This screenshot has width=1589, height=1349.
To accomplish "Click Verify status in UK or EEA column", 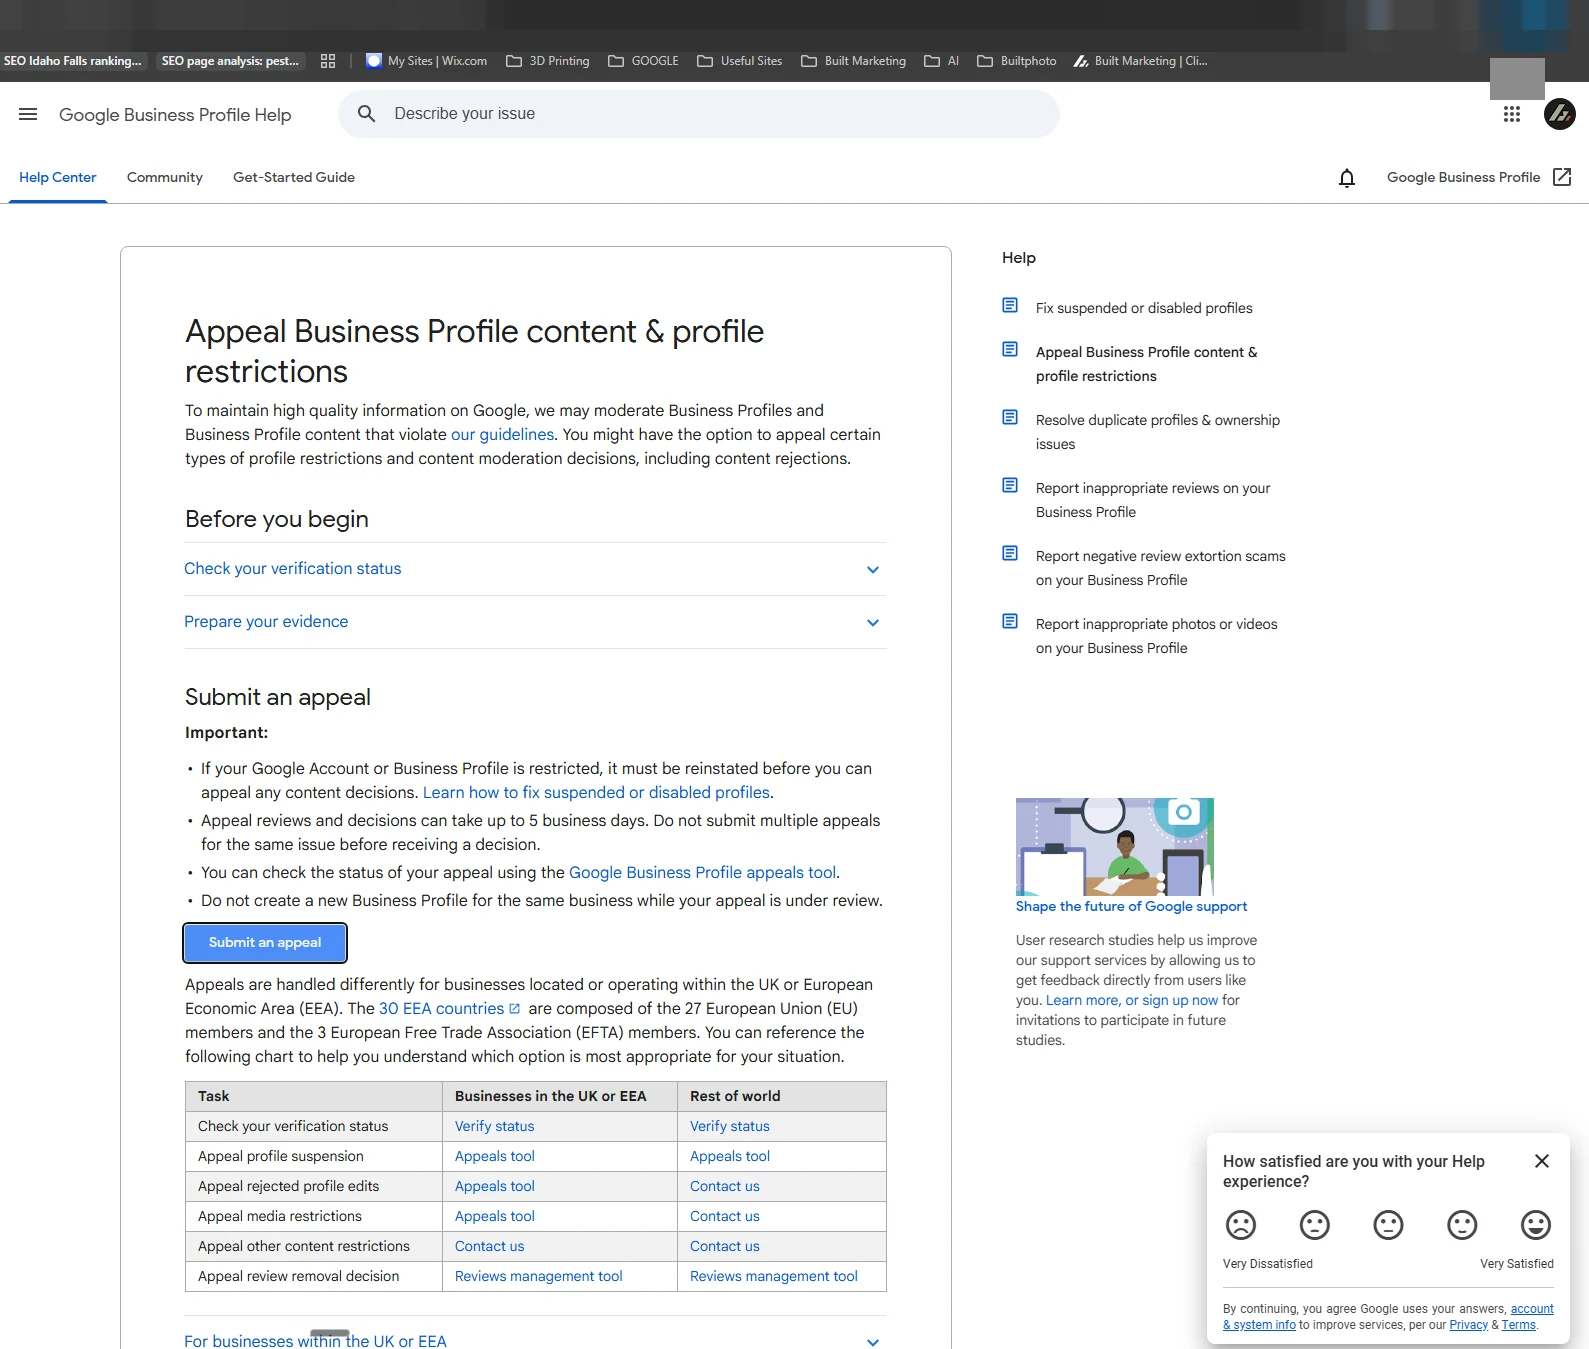I will click(494, 1126).
